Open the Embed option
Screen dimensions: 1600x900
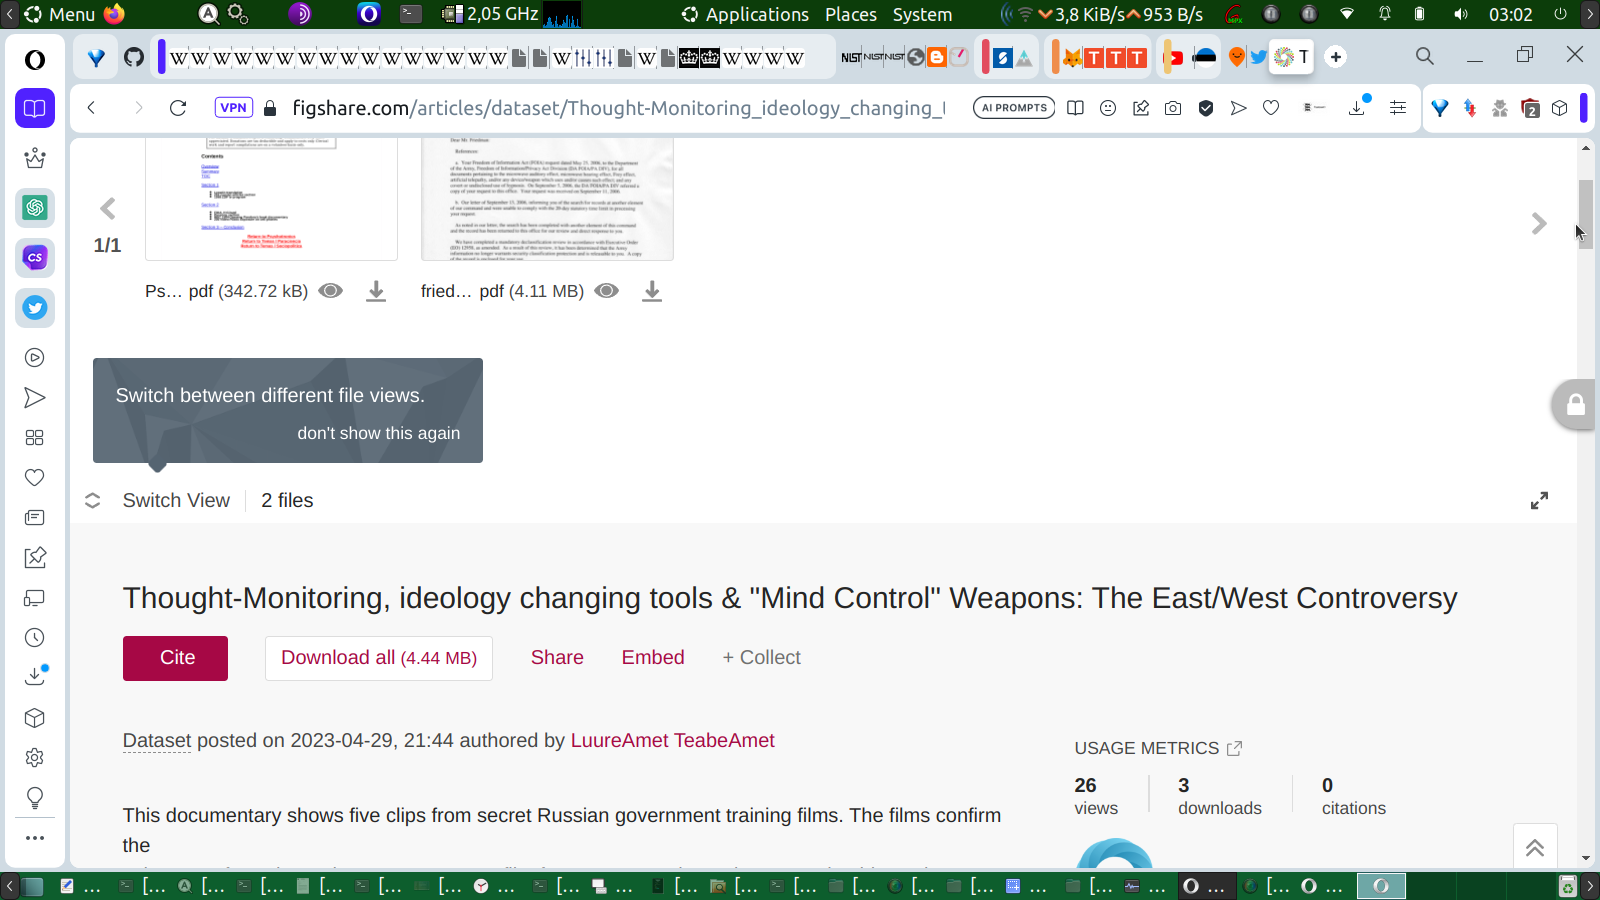coord(653,658)
